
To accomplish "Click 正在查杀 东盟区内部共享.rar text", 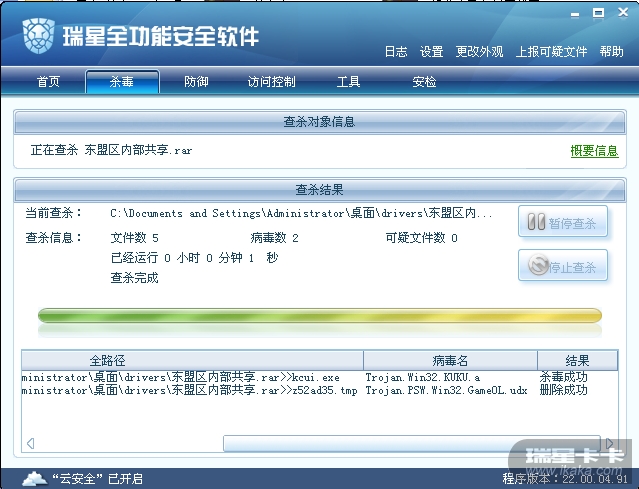I will [111, 150].
